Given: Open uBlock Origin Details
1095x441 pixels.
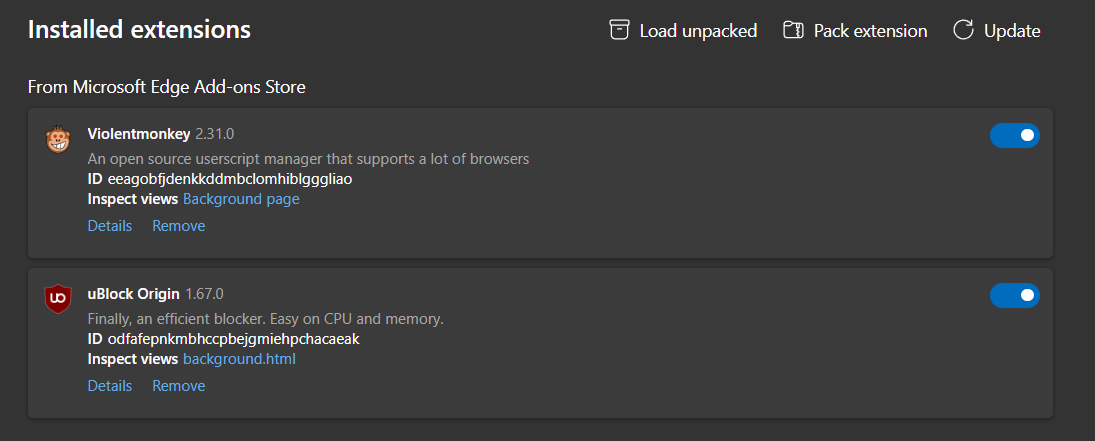Looking at the screenshot, I should 110,386.
